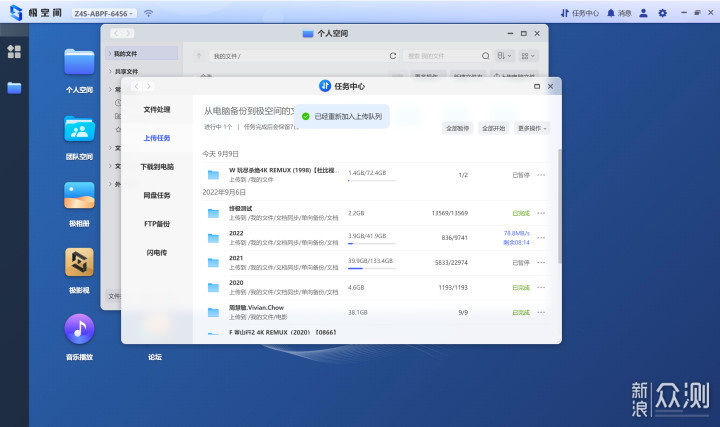720x427 pixels.
Task: Expand the 更多操作 dropdown
Action: pos(532,129)
